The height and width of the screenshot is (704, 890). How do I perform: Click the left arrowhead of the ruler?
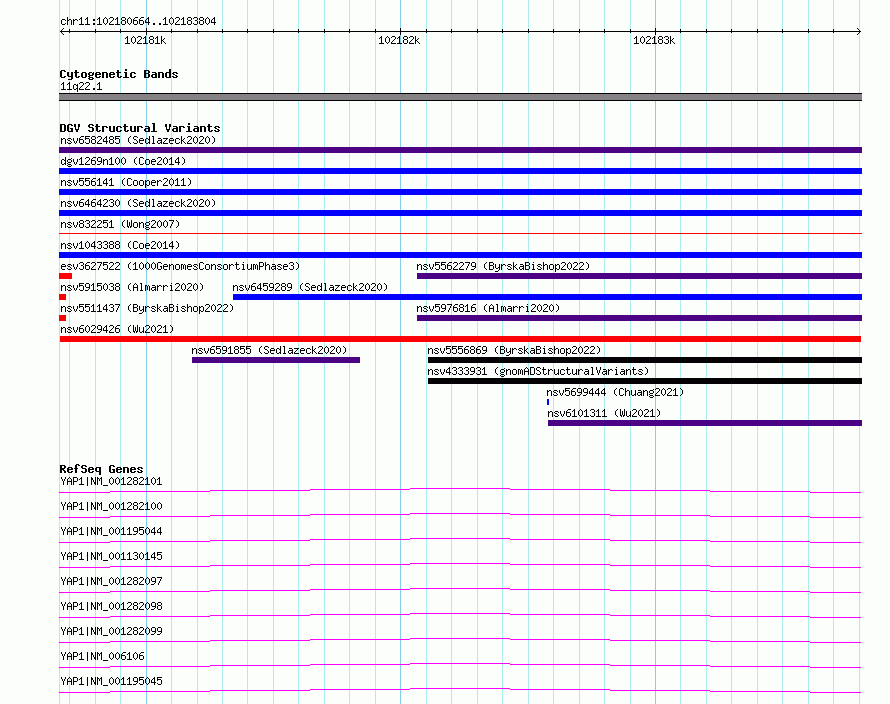coord(62,31)
